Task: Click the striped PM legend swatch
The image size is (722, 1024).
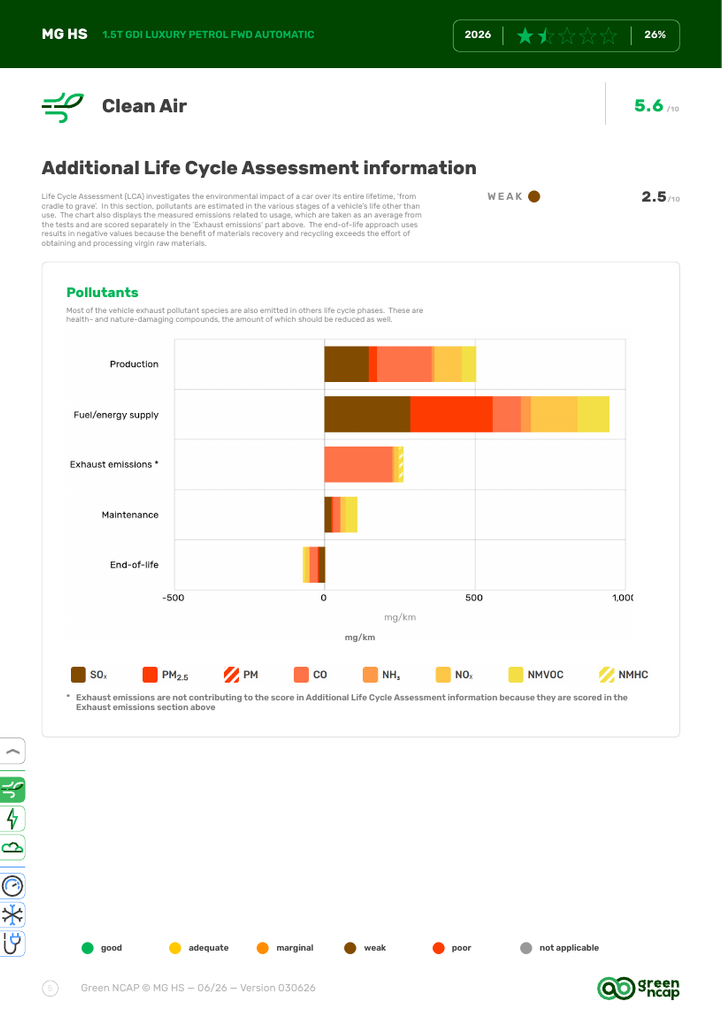Action: pyautogui.click(x=231, y=675)
